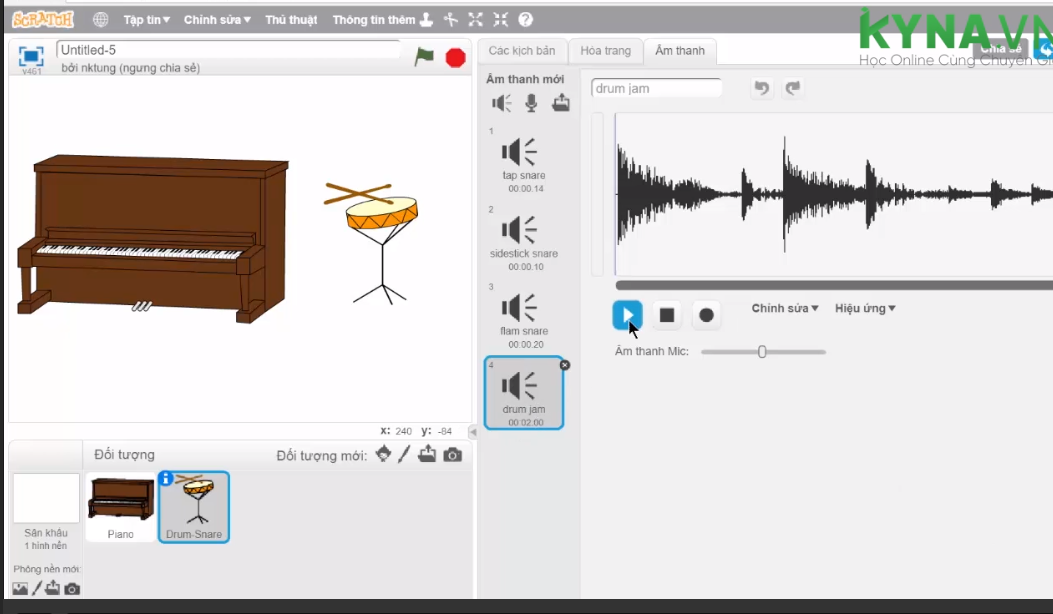
Task: Open language globe menu
Action: [x=101, y=19]
